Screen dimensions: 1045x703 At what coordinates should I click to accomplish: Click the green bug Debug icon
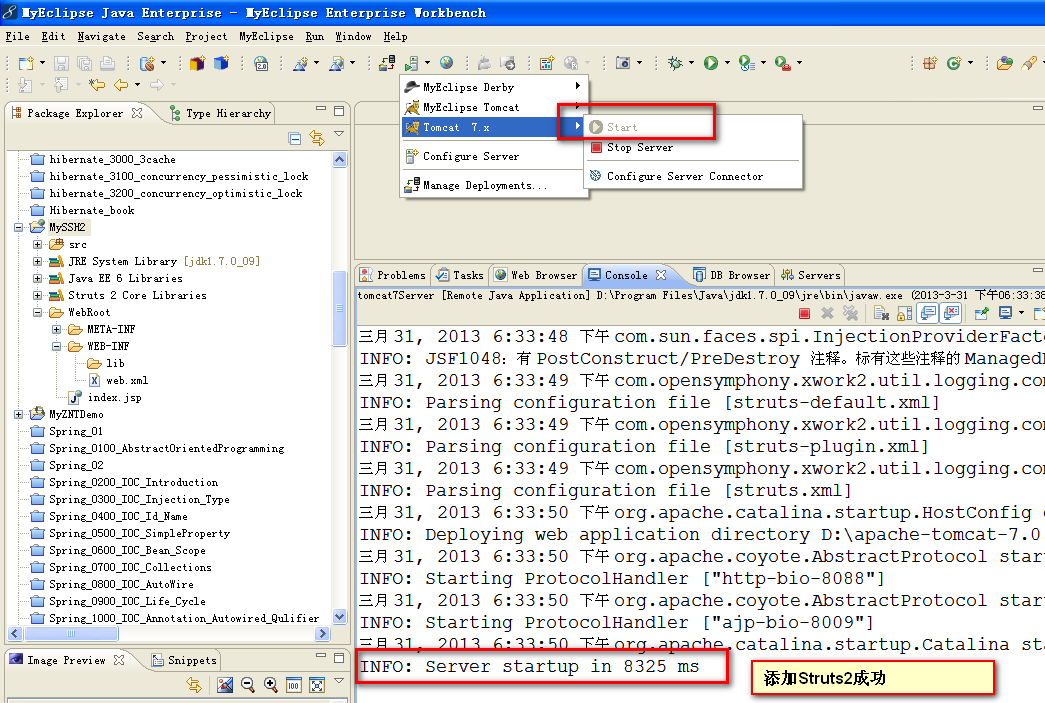(x=676, y=63)
